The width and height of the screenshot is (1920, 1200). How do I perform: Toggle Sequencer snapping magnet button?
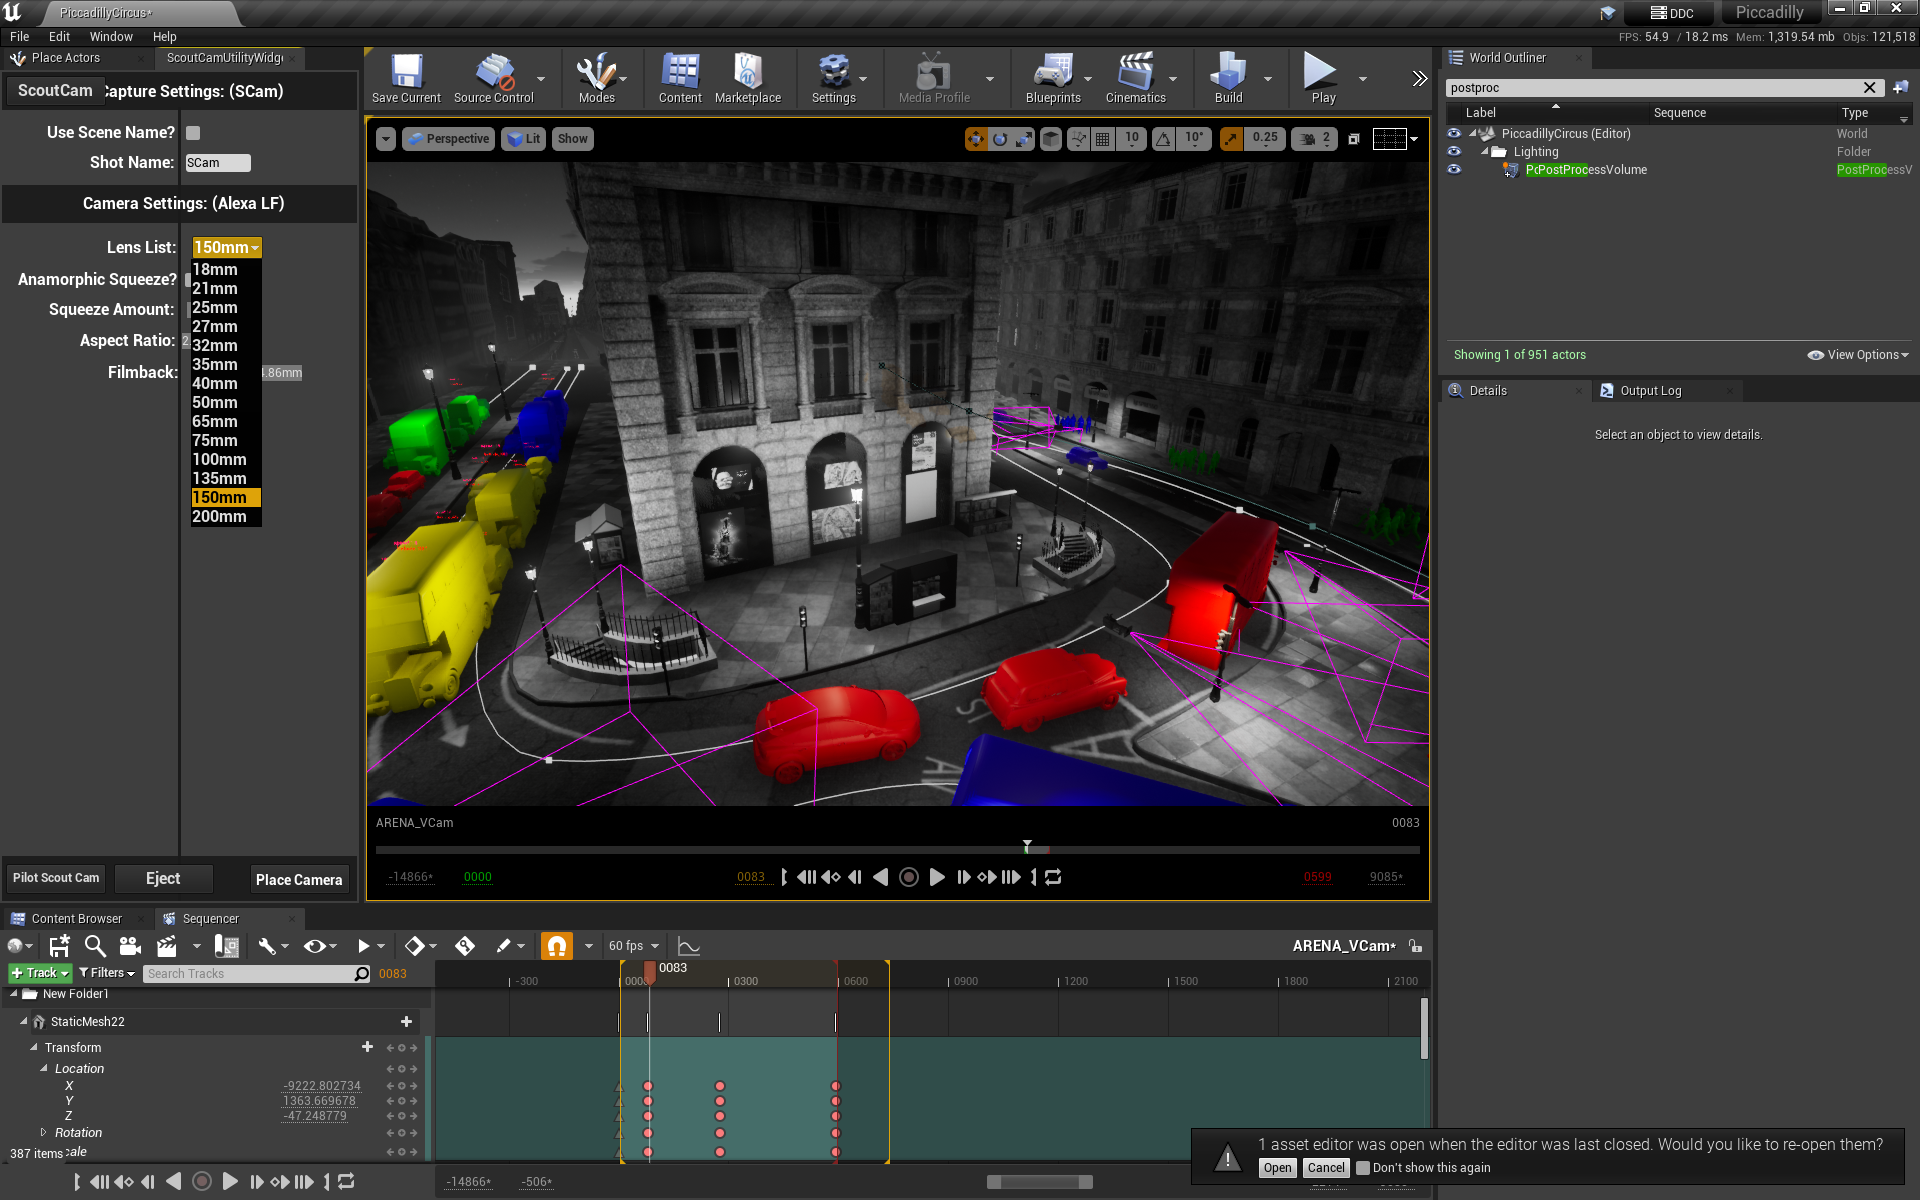(x=557, y=946)
